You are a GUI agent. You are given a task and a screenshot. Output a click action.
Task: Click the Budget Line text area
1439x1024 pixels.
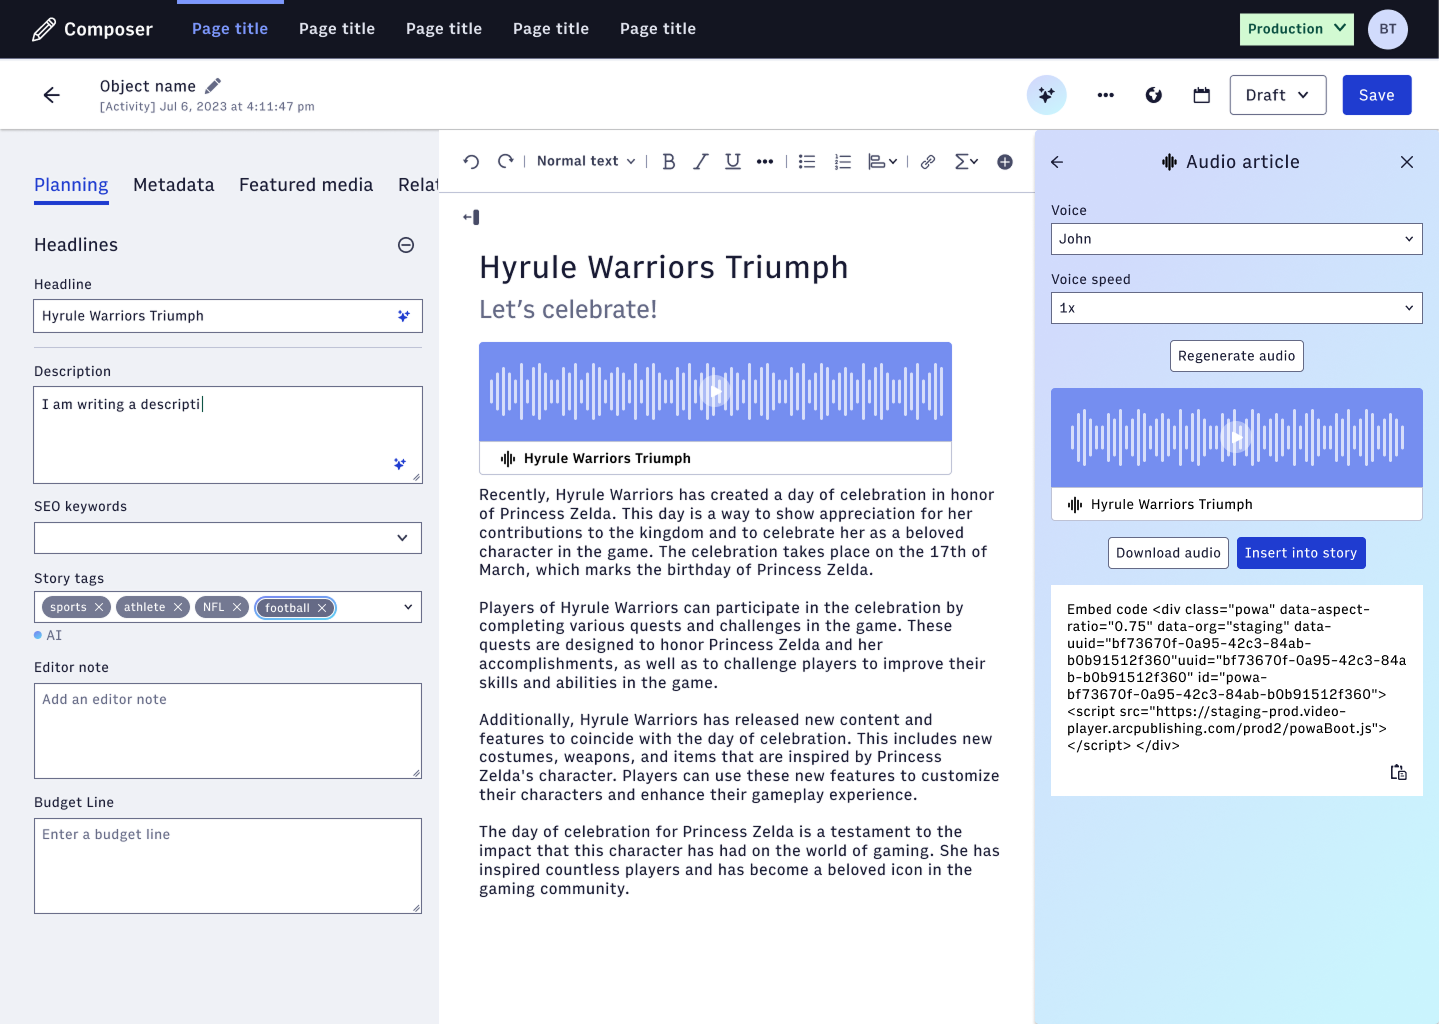(x=228, y=866)
